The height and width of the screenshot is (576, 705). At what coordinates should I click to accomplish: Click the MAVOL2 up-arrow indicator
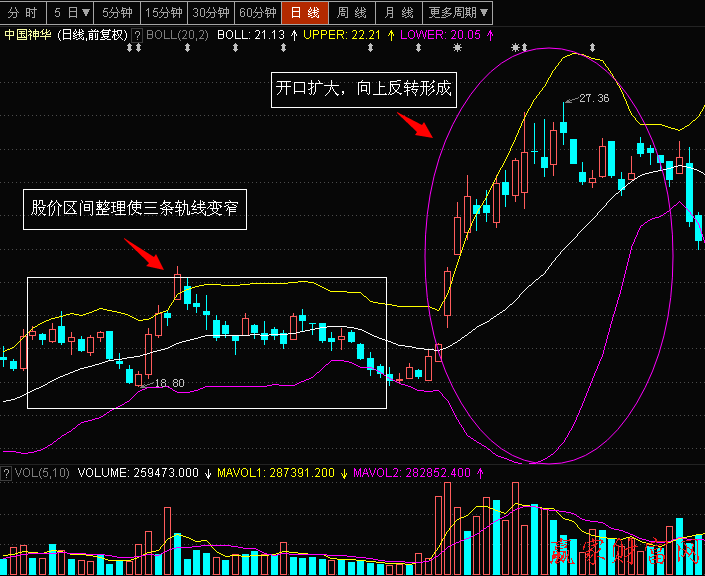tap(479, 472)
